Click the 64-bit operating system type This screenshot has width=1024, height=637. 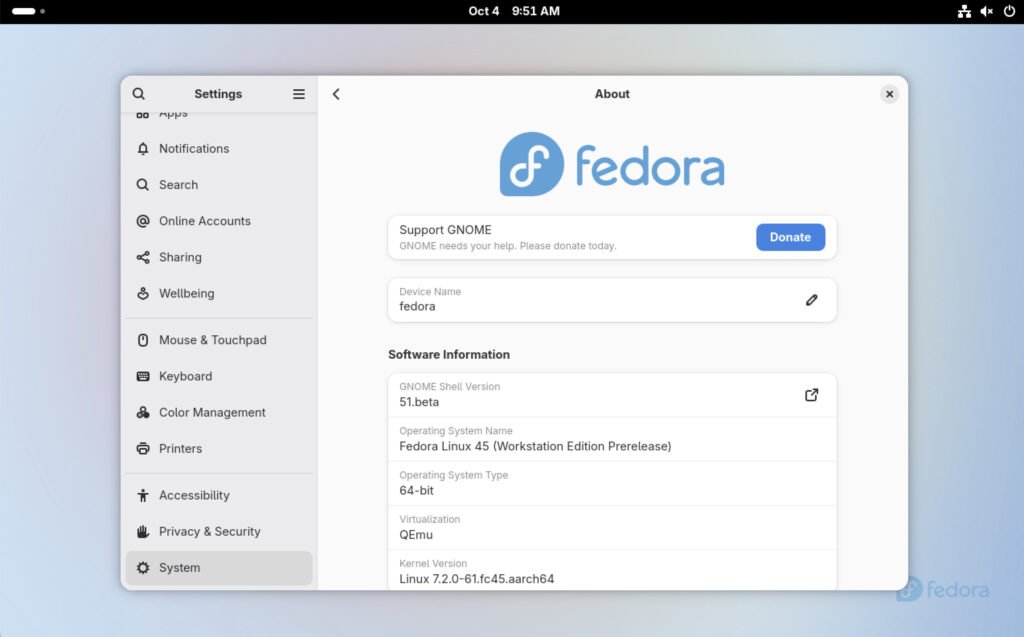click(x=417, y=491)
